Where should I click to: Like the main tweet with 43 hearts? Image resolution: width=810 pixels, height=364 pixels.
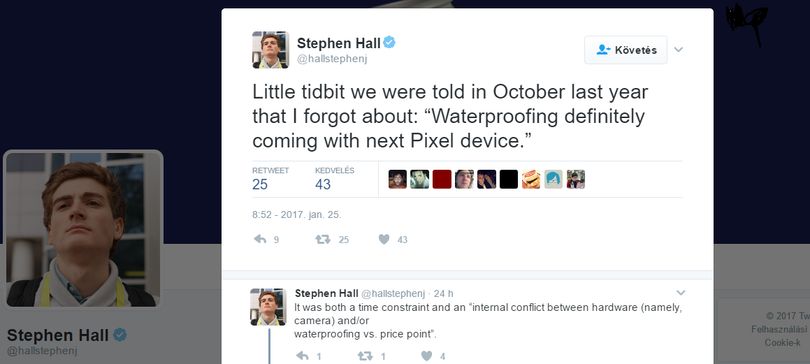384,240
